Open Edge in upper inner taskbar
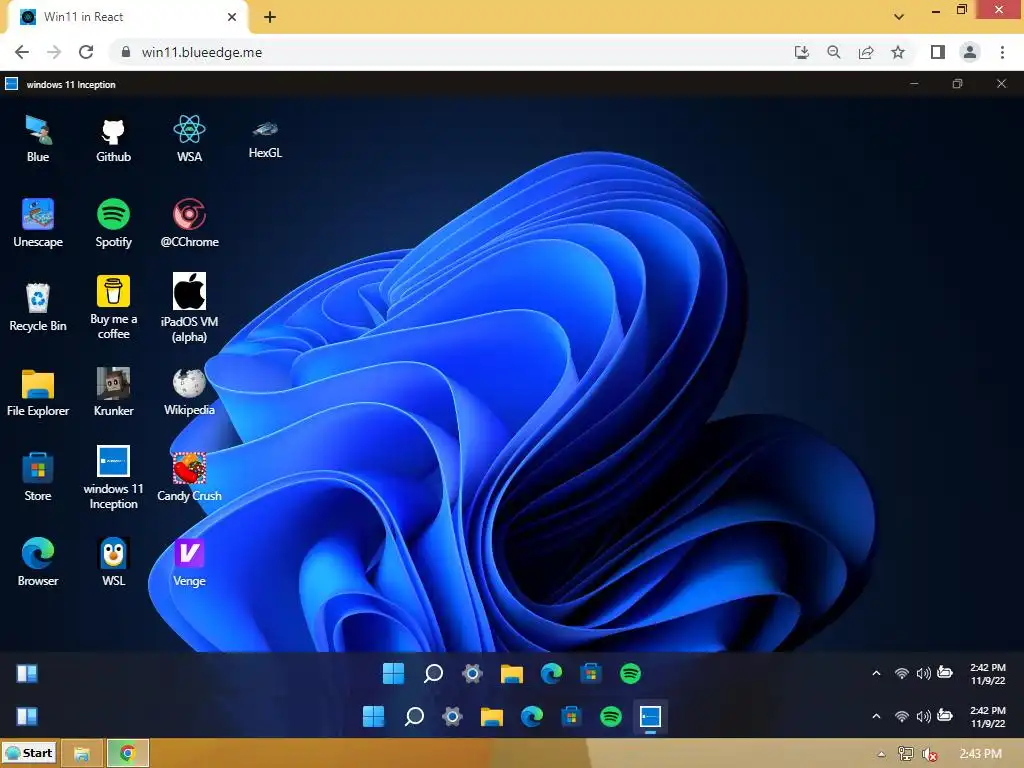 pos(551,673)
